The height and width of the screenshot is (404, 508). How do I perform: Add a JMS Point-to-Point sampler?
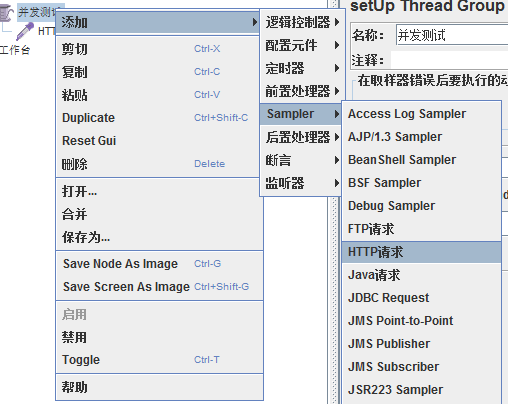pyautogui.click(x=422, y=321)
